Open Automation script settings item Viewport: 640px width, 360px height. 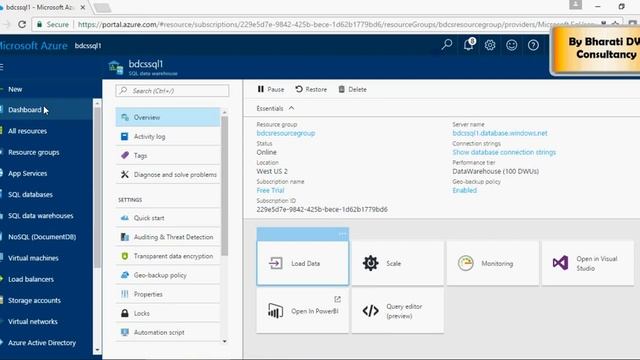pyautogui.click(x=168, y=332)
